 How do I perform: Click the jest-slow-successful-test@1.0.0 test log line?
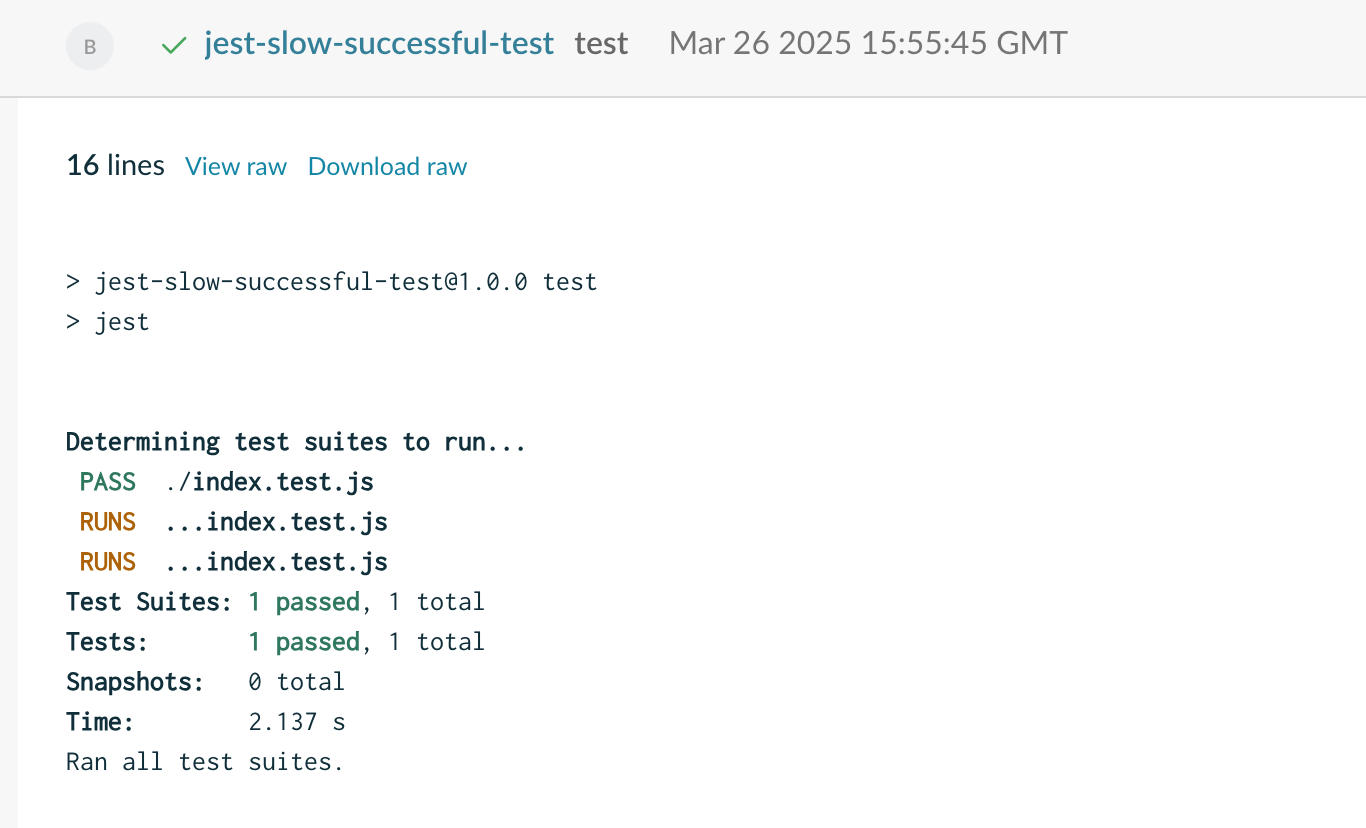[x=331, y=281]
